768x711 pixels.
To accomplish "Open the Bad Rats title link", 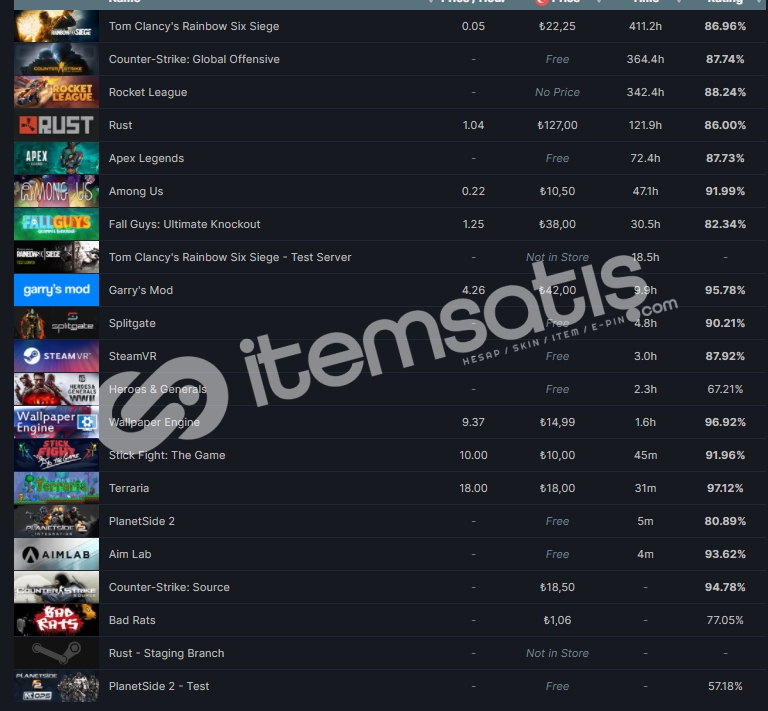I will coord(132,620).
